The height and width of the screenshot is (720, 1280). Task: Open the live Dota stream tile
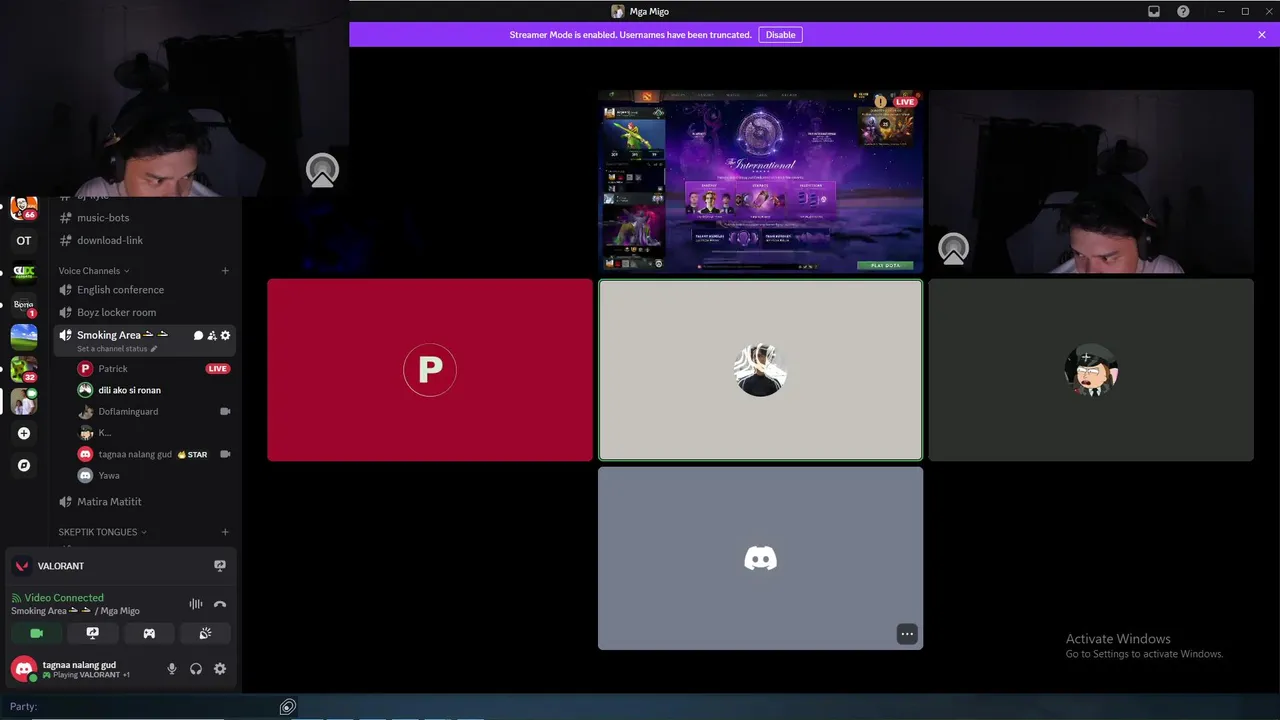coord(760,182)
